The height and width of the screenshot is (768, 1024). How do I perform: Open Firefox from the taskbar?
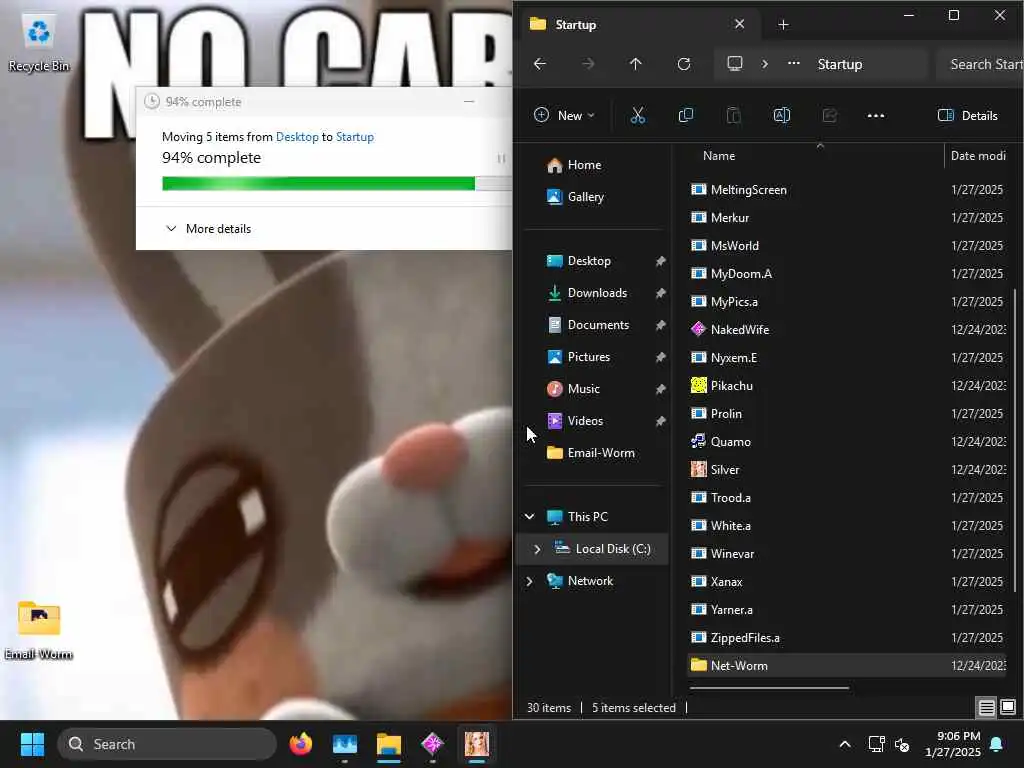[x=300, y=744]
